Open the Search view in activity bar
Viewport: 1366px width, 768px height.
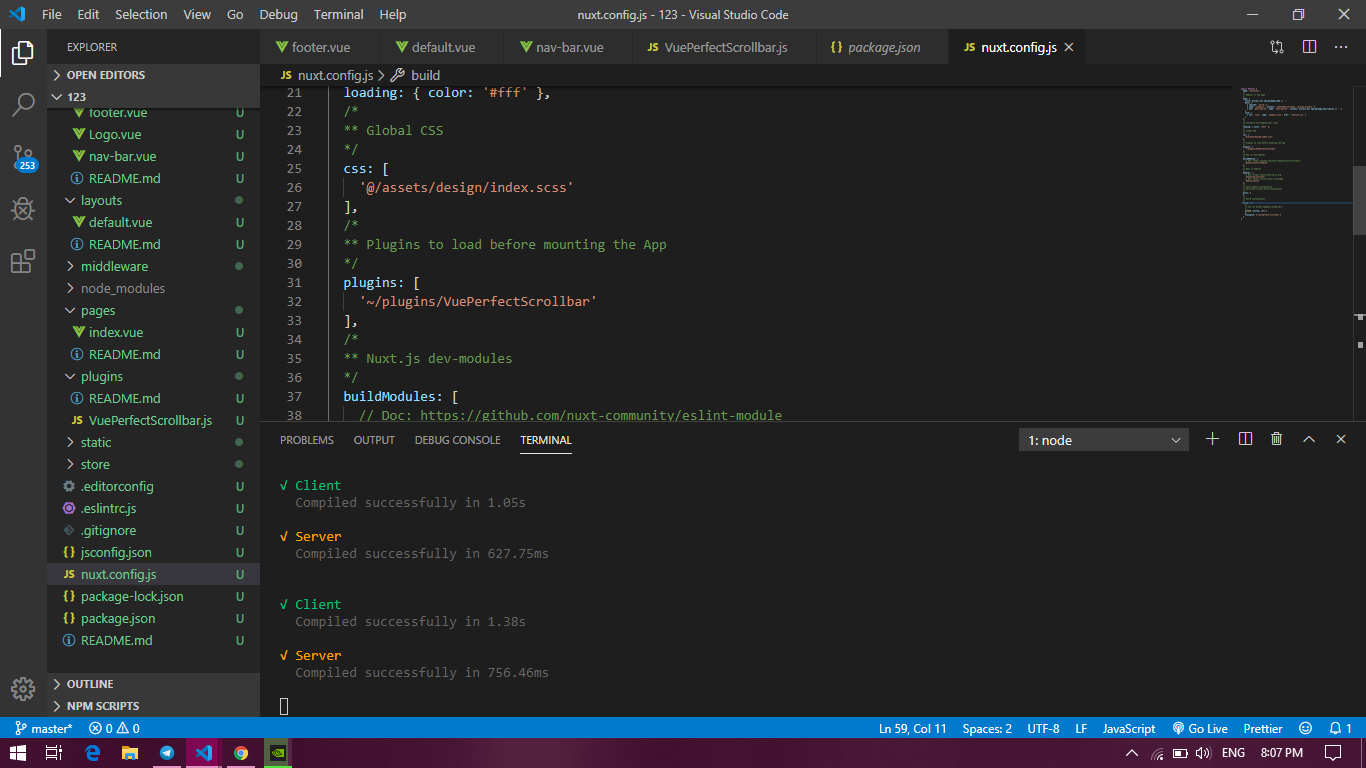click(23, 105)
